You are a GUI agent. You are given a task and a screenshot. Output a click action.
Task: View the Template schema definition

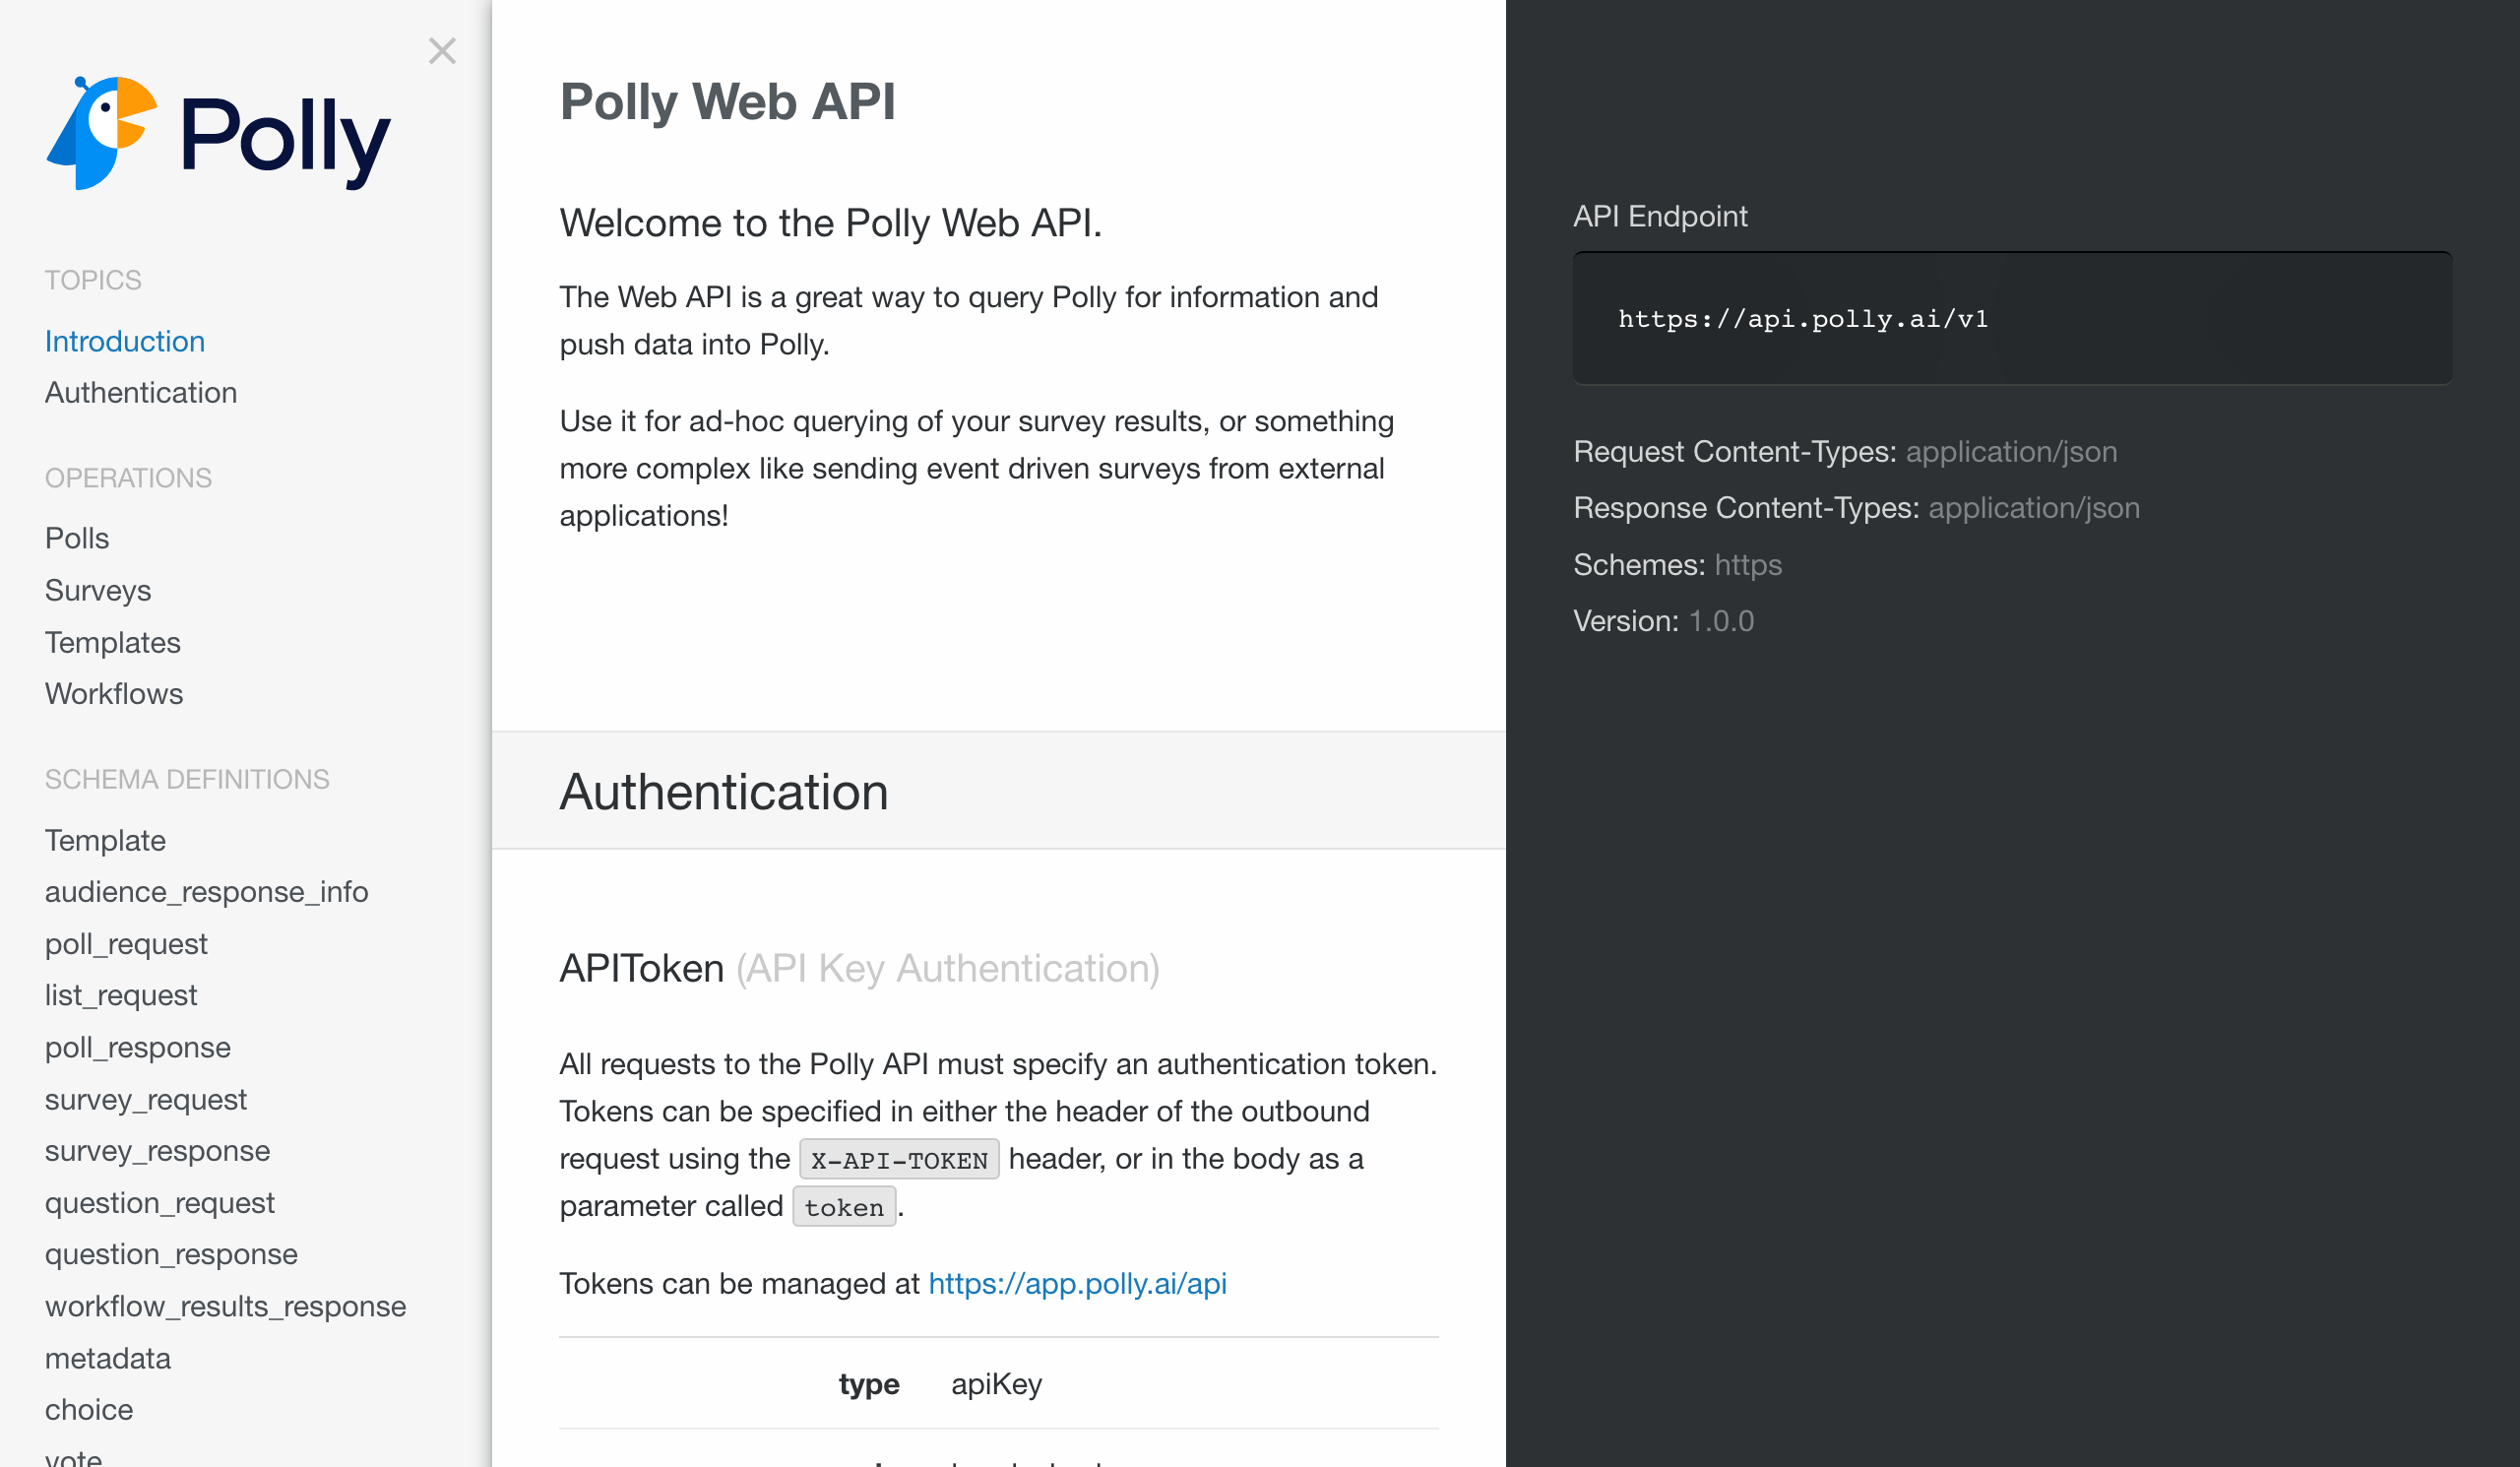(105, 840)
